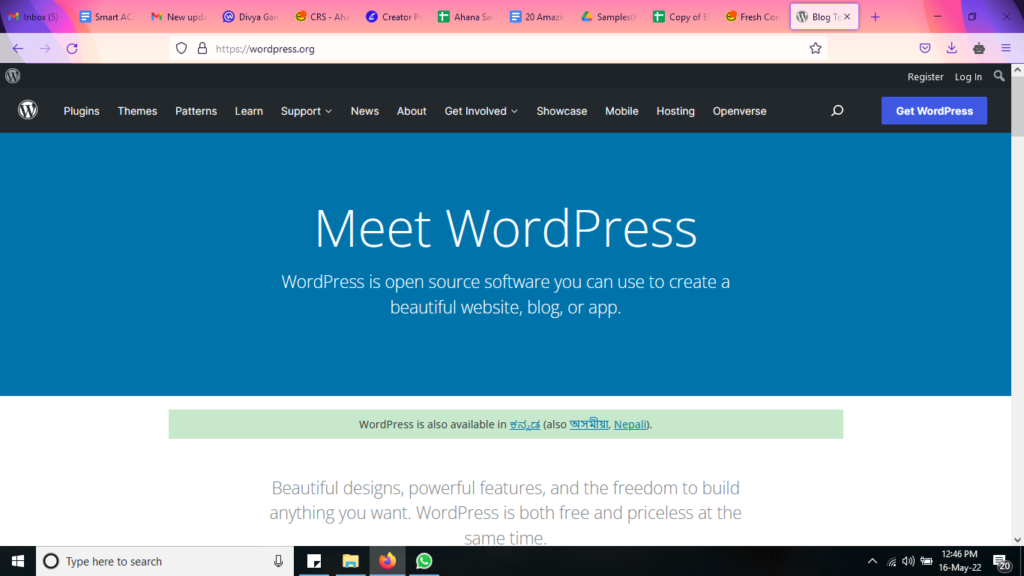Switch to the 20 Amazin document tab
Viewport: 1024px width, 576px height.
[537, 17]
